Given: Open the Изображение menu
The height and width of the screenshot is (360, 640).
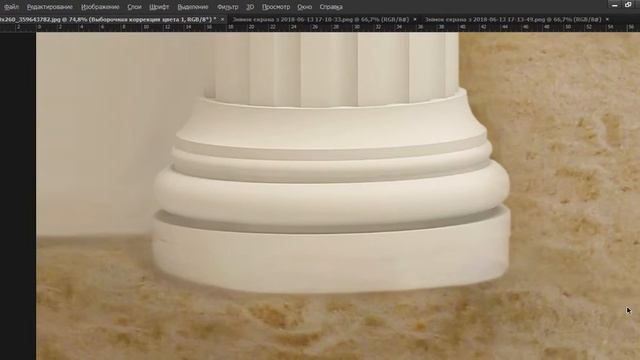Looking at the screenshot, I should click(x=100, y=7).
